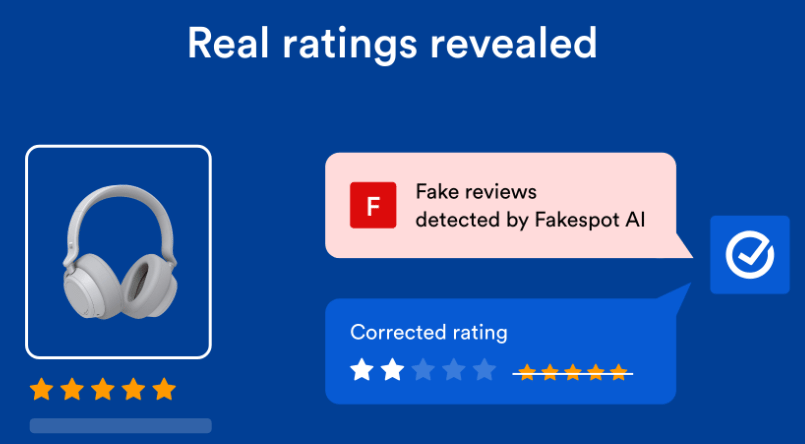Click the middle orange star under headphones

103,389
